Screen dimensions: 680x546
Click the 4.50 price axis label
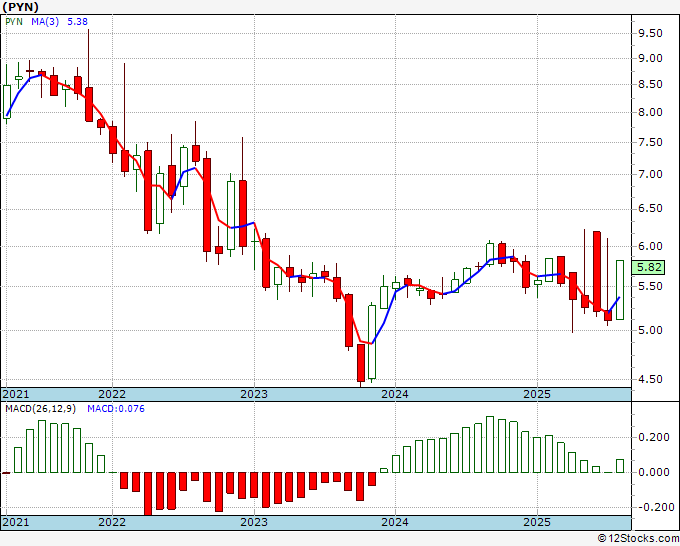coord(650,379)
